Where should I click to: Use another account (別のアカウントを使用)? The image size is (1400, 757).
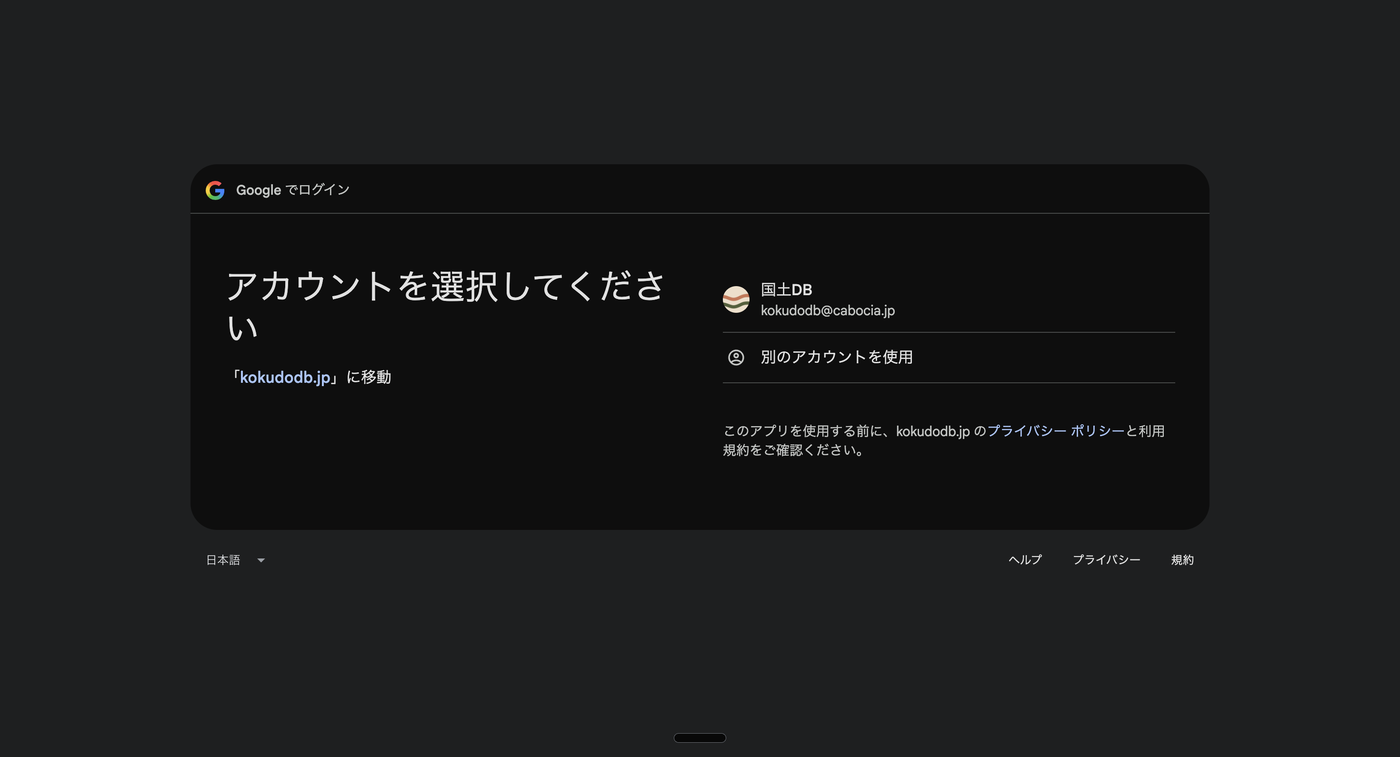tap(949, 357)
